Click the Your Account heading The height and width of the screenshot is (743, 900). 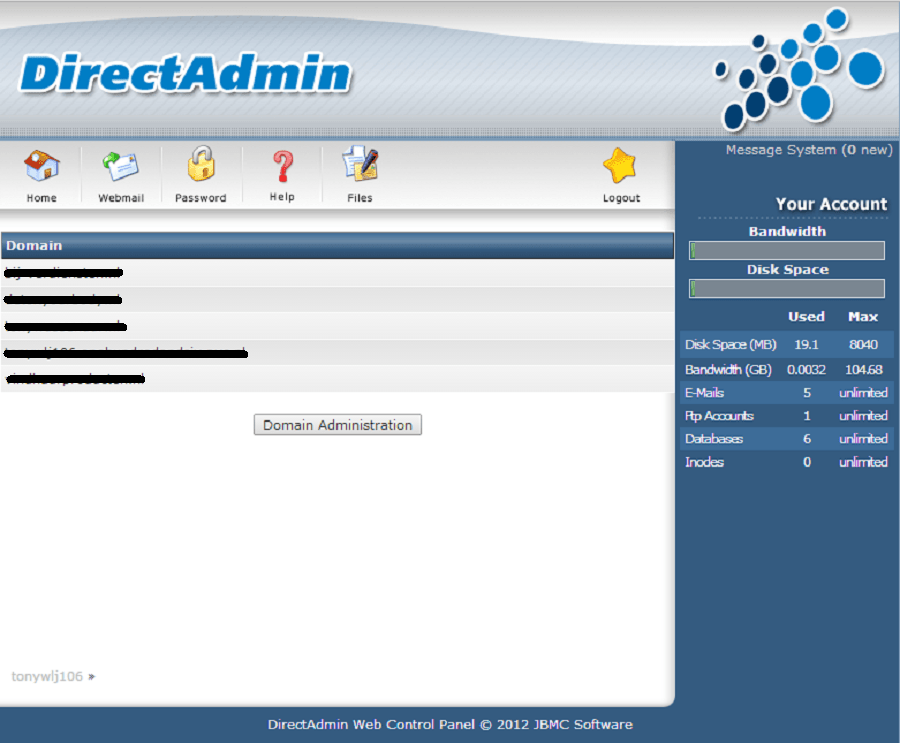click(831, 204)
